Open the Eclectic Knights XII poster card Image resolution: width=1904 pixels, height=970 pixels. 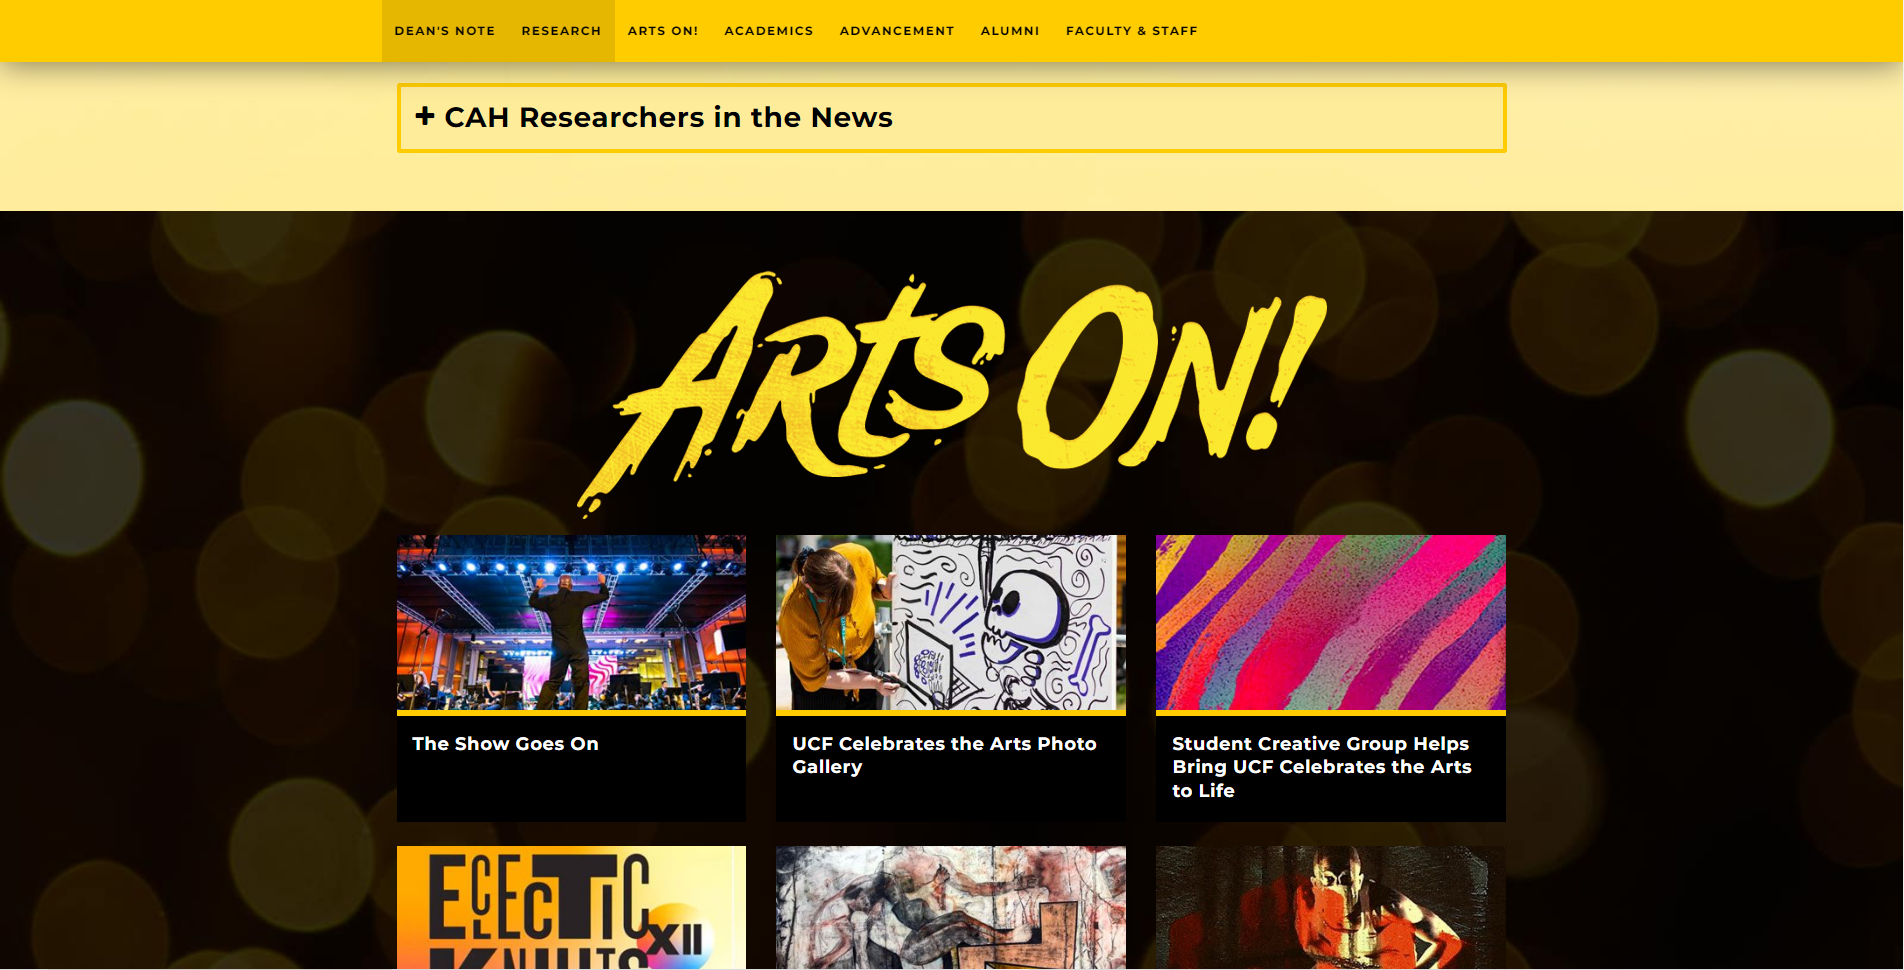(x=571, y=908)
